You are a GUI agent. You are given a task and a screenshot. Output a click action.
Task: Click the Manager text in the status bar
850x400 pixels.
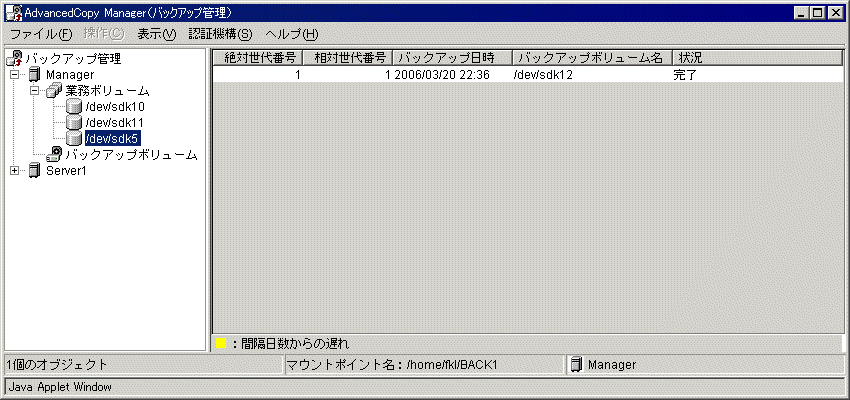612,365
